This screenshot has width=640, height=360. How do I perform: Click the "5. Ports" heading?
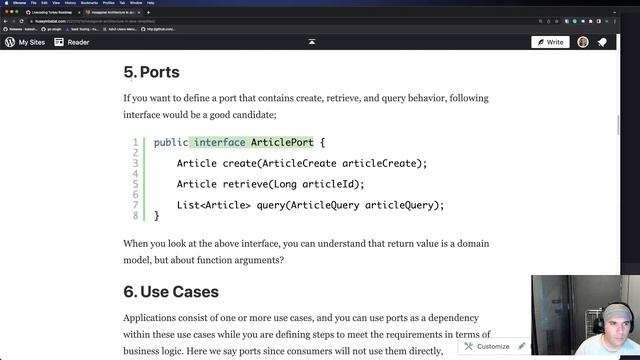coord(151,72)
